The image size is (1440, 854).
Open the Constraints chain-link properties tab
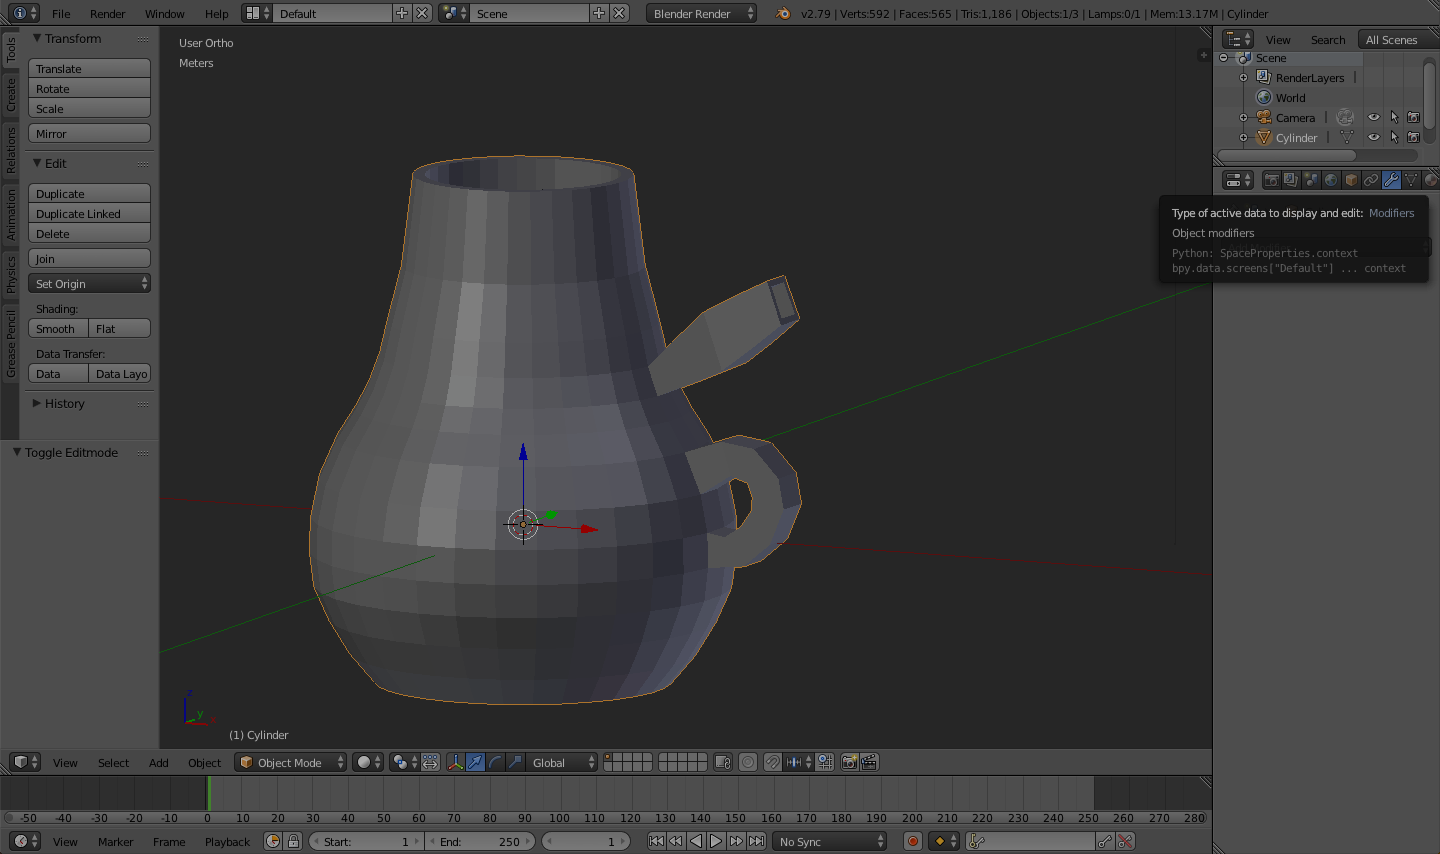pyautogui.click(x=1371, y=180)
